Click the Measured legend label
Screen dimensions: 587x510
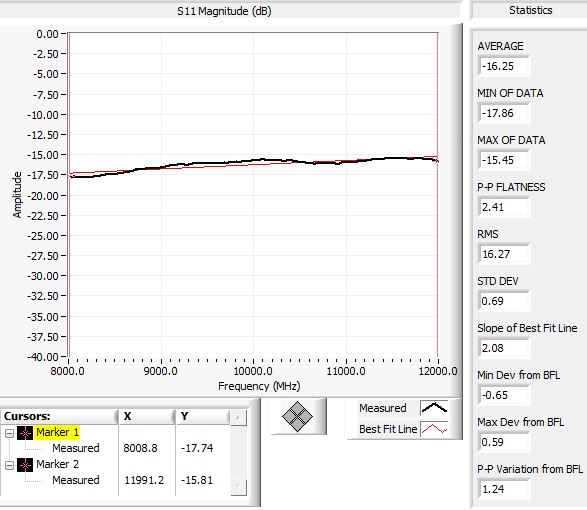383,408
